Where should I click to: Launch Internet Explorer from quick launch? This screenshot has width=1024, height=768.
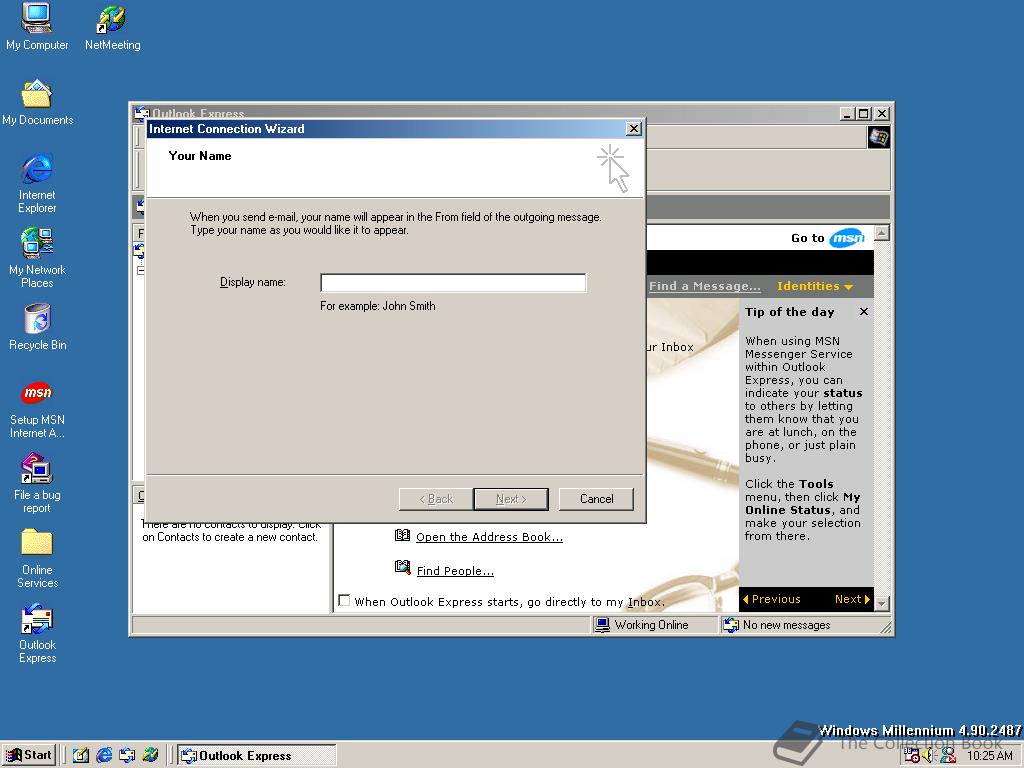tap(104, 755)
